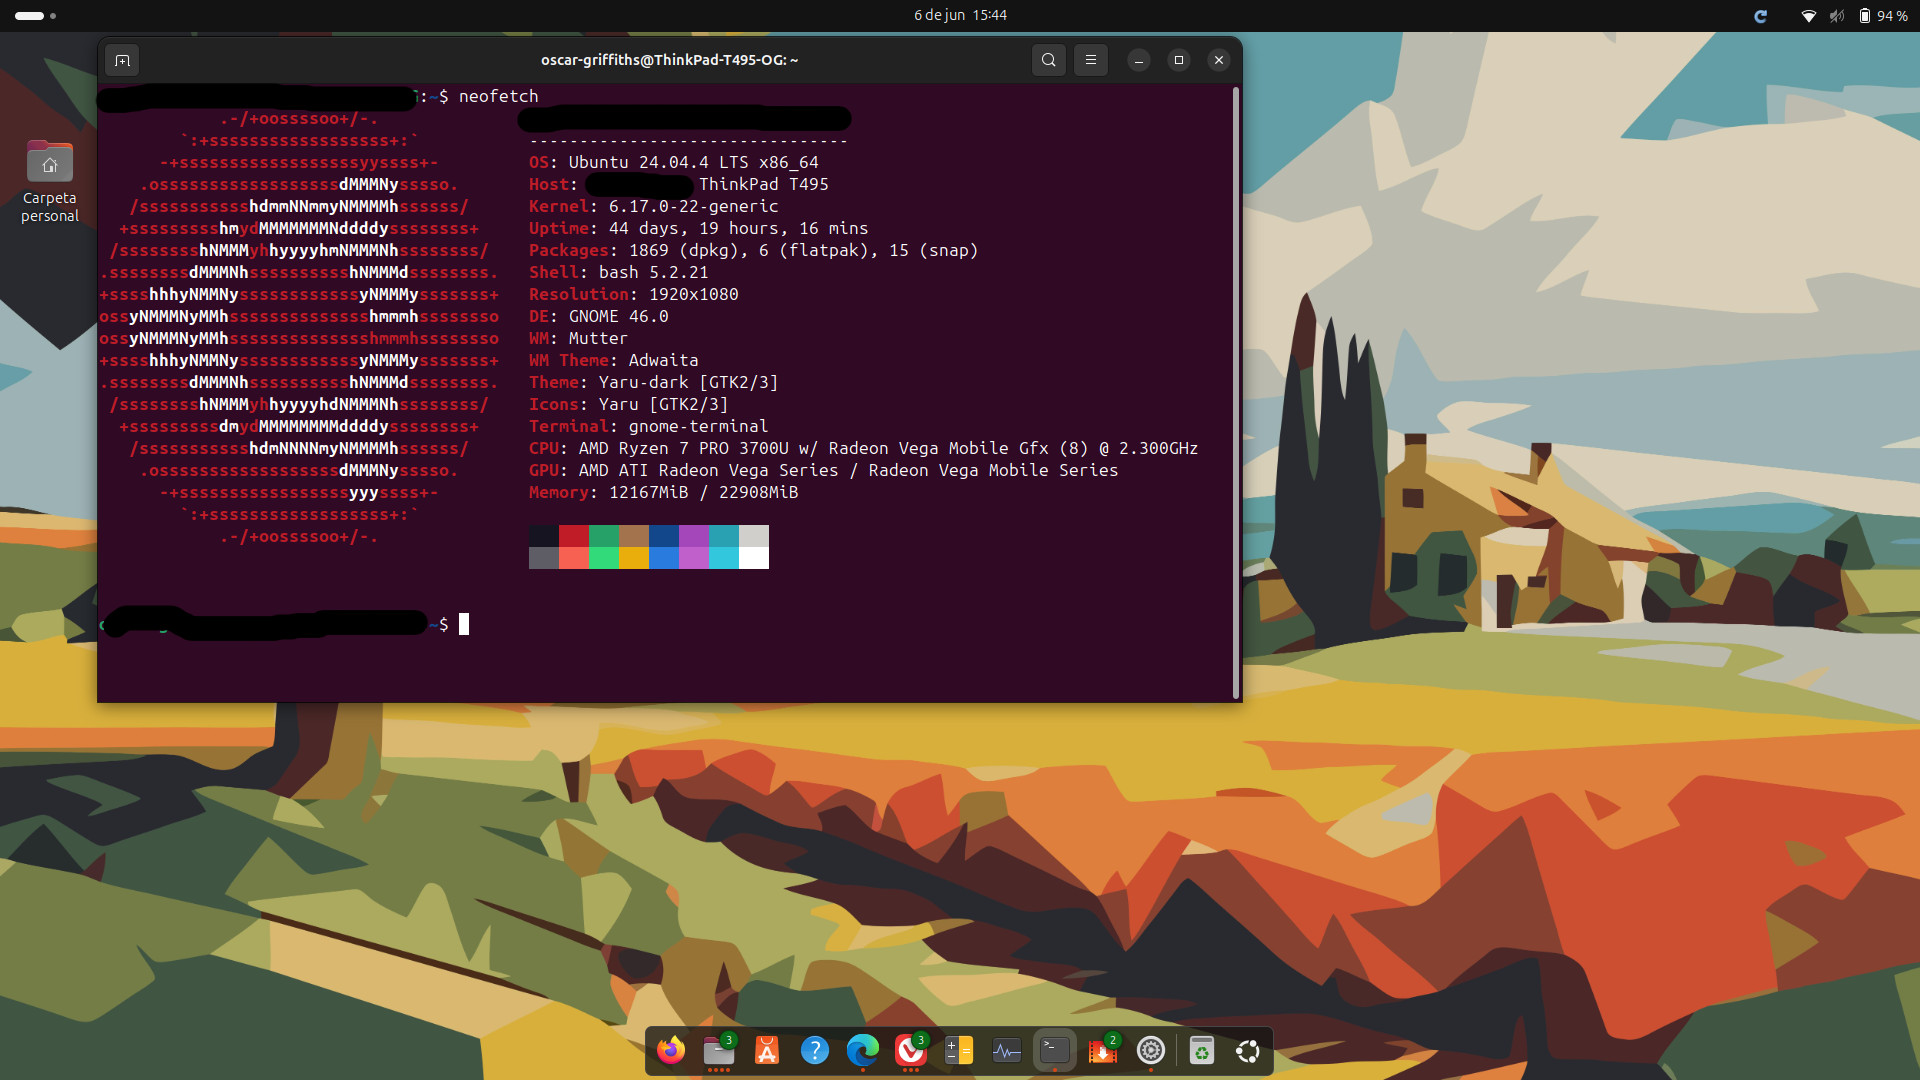This screenshot has height=1080, width=1920.
Task: Click the white color block in the palette
Action: point(754,558)
